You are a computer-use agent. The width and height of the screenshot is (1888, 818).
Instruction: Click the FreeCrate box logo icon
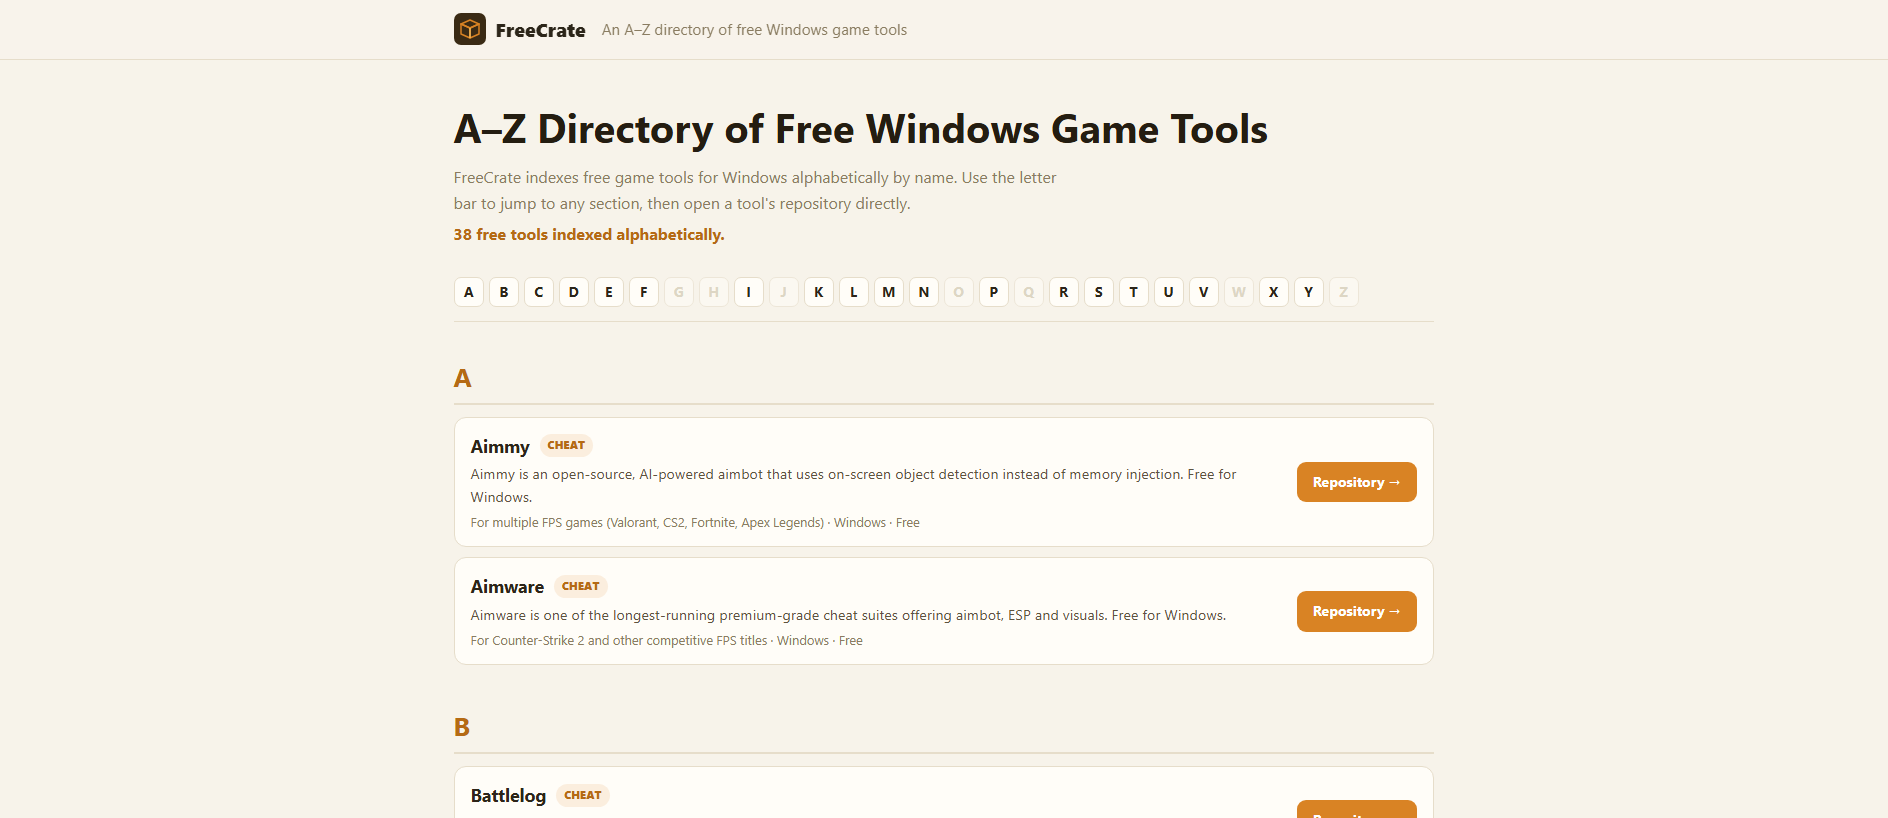(x=470, y=29)
